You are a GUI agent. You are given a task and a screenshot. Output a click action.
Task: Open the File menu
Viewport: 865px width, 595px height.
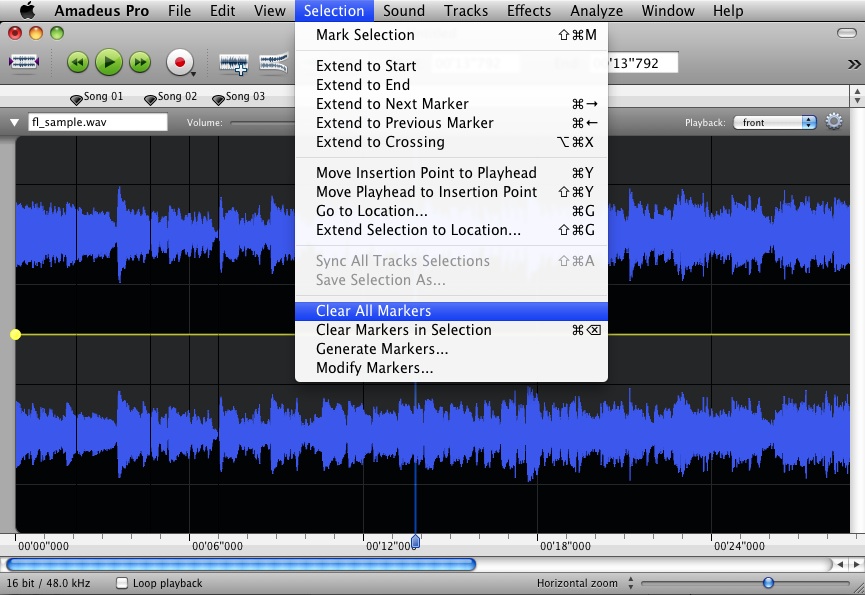179,10
